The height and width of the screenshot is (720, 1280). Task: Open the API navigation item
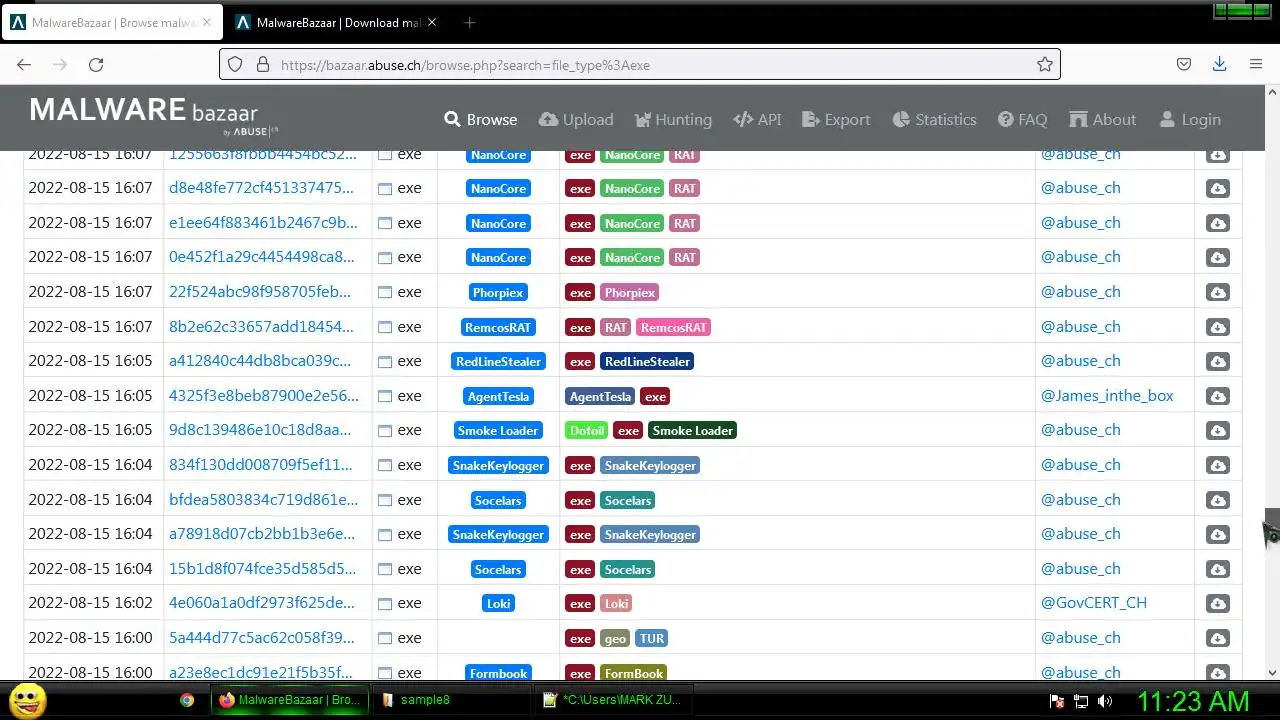[x=757, y=119]
